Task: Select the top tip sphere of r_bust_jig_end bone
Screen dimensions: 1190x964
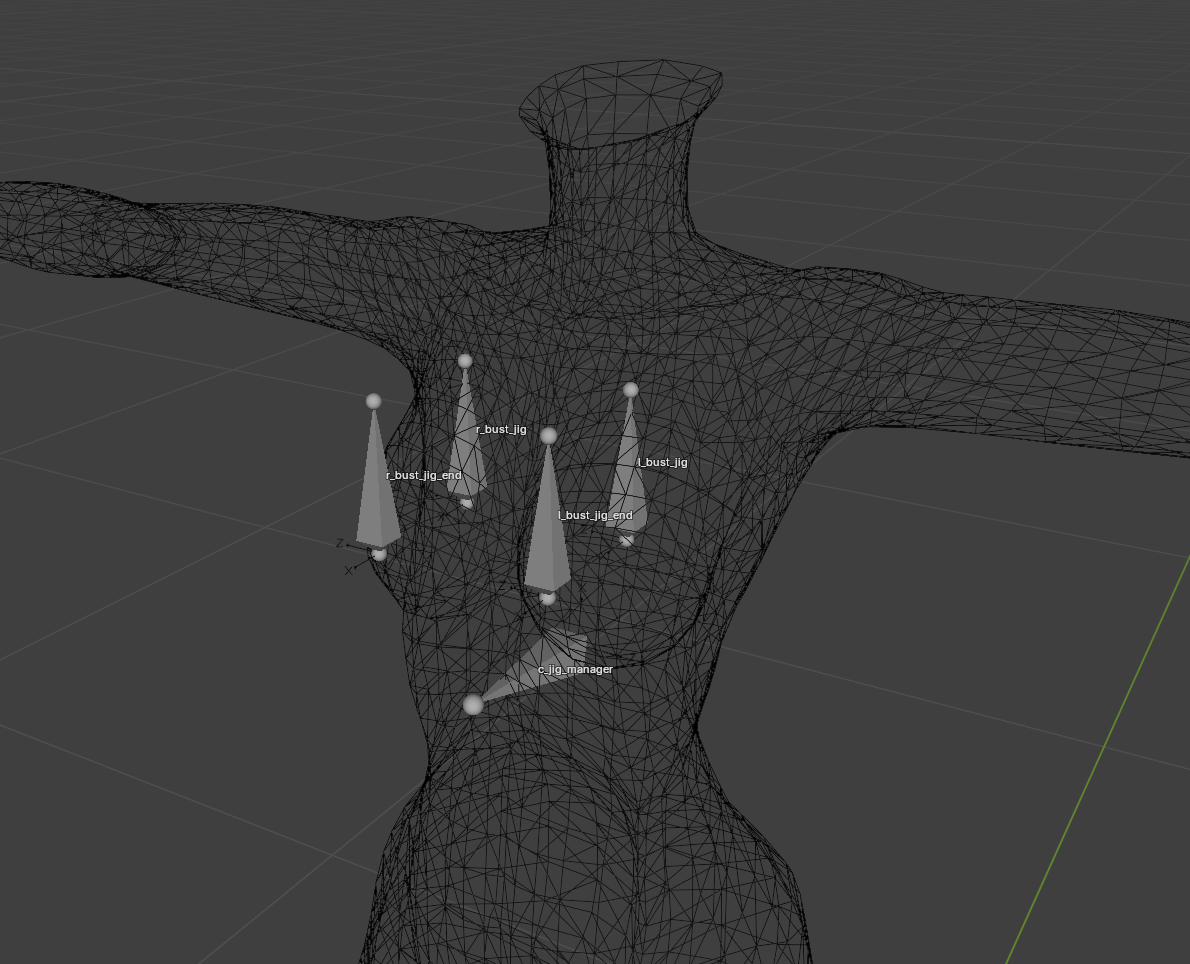Action: coord(373,401)
